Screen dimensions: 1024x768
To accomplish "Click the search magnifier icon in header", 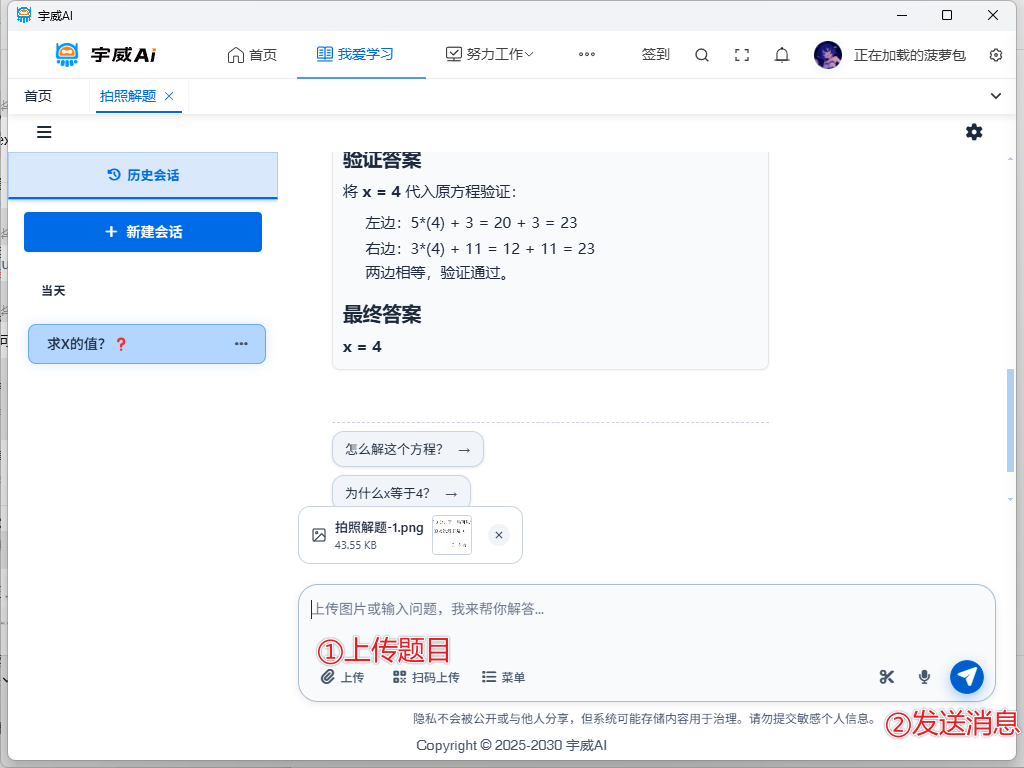I will pos(702,55).
